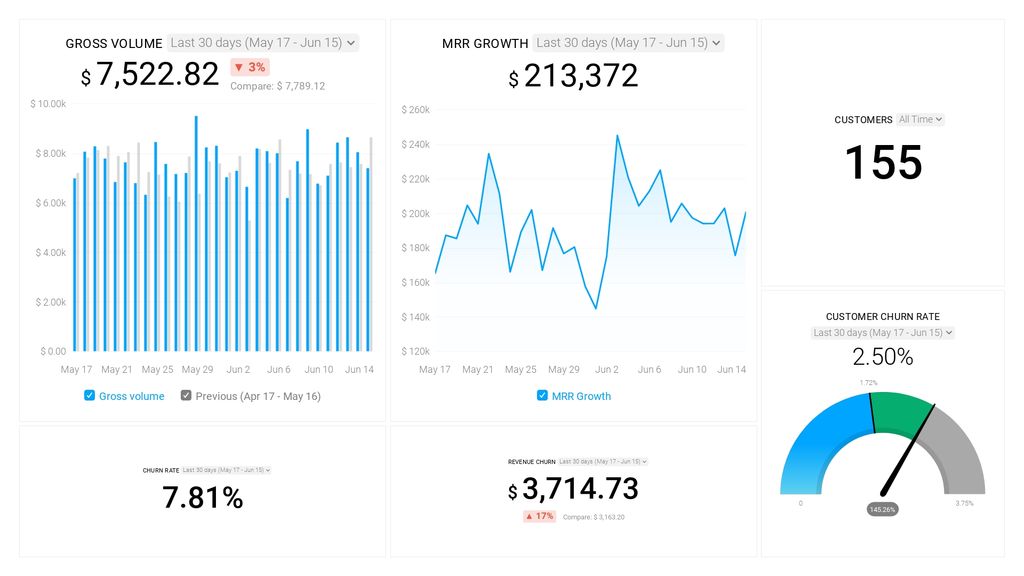Click the Compare: $3,163.20 value
Screen dimensions: 1024x576
pyautogui.click(x=596, y=516)
